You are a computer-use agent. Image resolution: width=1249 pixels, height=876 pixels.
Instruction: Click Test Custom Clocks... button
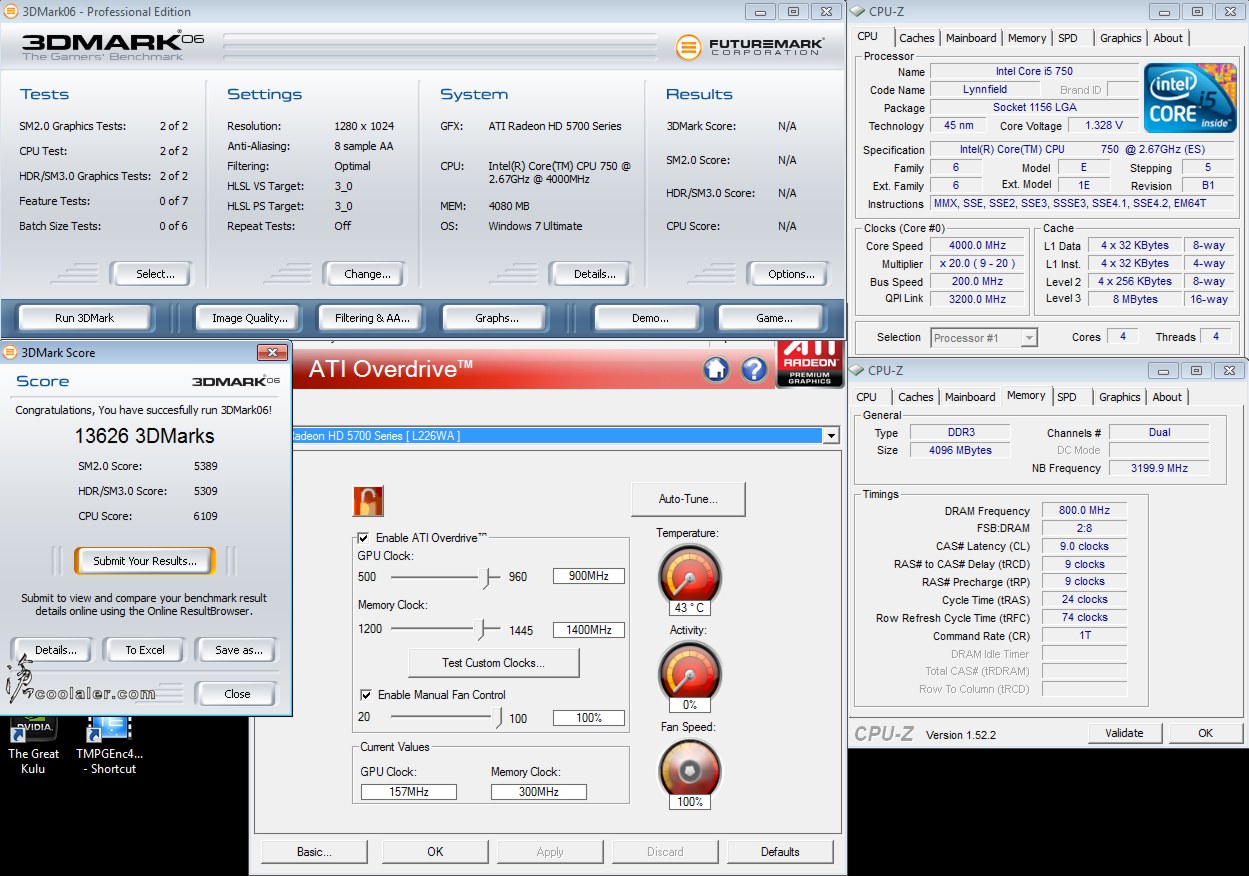(494, 663)
